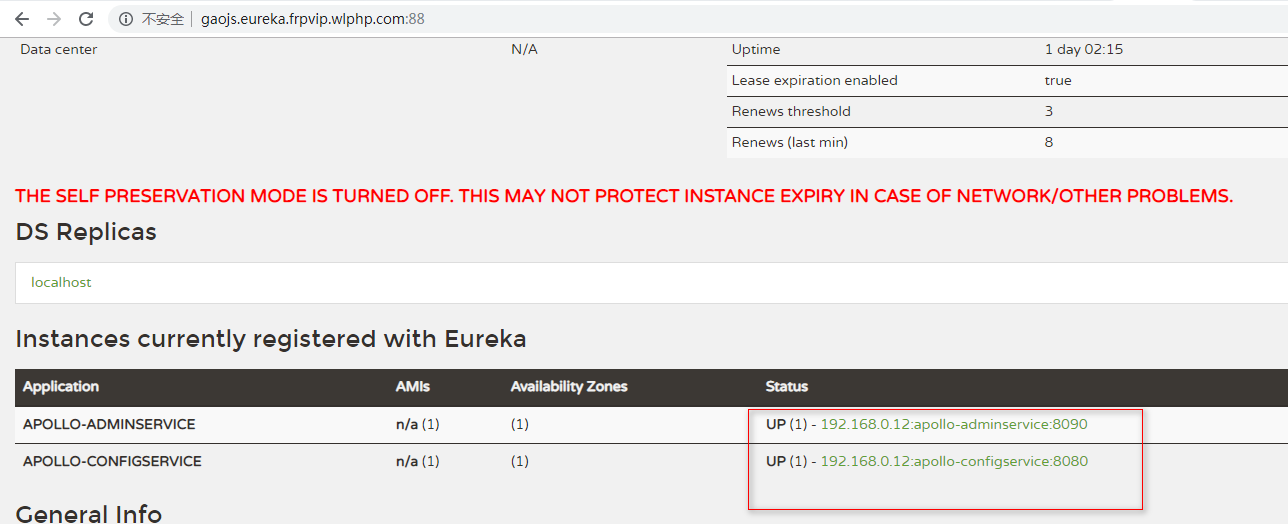Click the Renews threshold label
Screen dimensions: 1288x524
pyautogui.click(x=791, y=111)
